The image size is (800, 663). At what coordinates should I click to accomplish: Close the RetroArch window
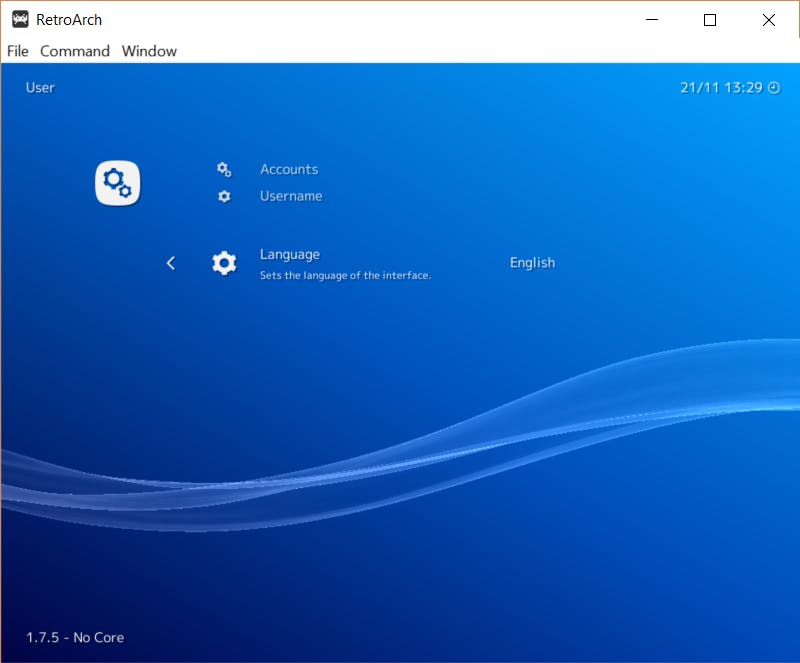(769, 20)
